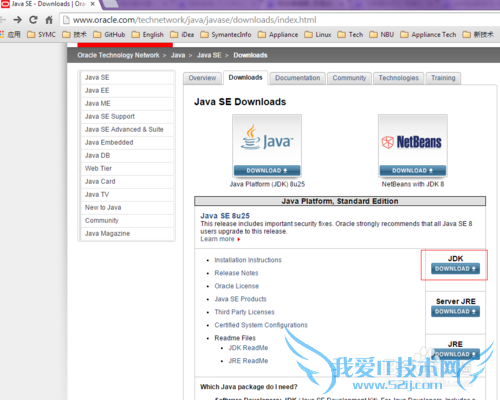Close the Java SE Downloads browser tab
The image size is (500, 400).
[x=93, y=4]
